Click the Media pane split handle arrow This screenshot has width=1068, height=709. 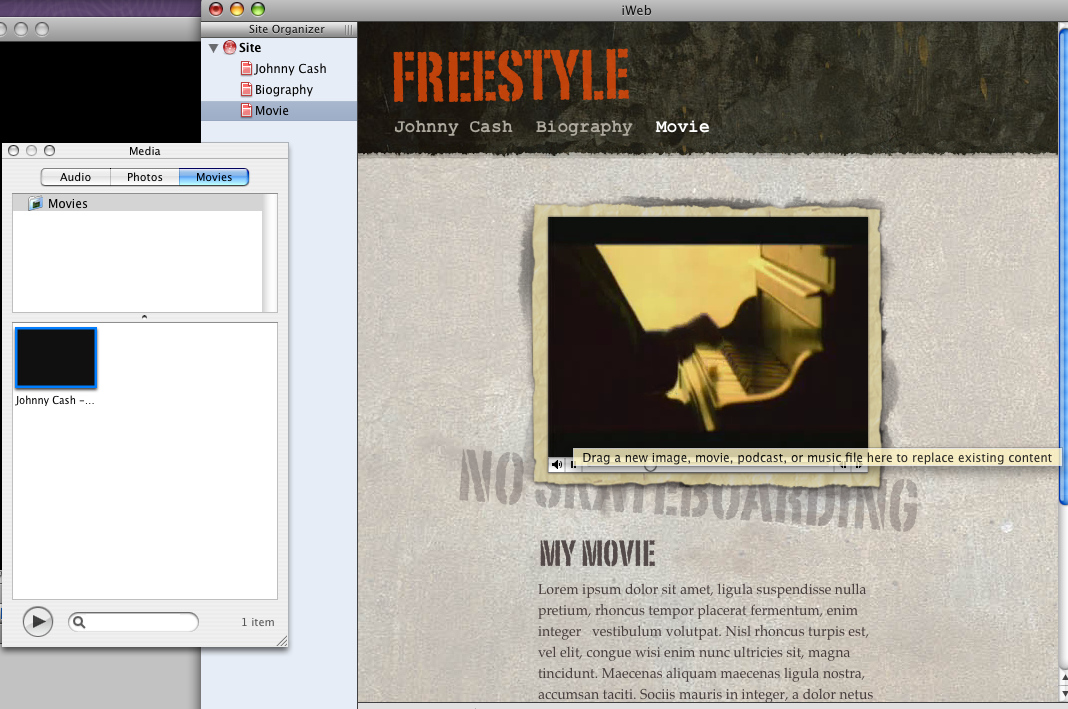(144, 317)
